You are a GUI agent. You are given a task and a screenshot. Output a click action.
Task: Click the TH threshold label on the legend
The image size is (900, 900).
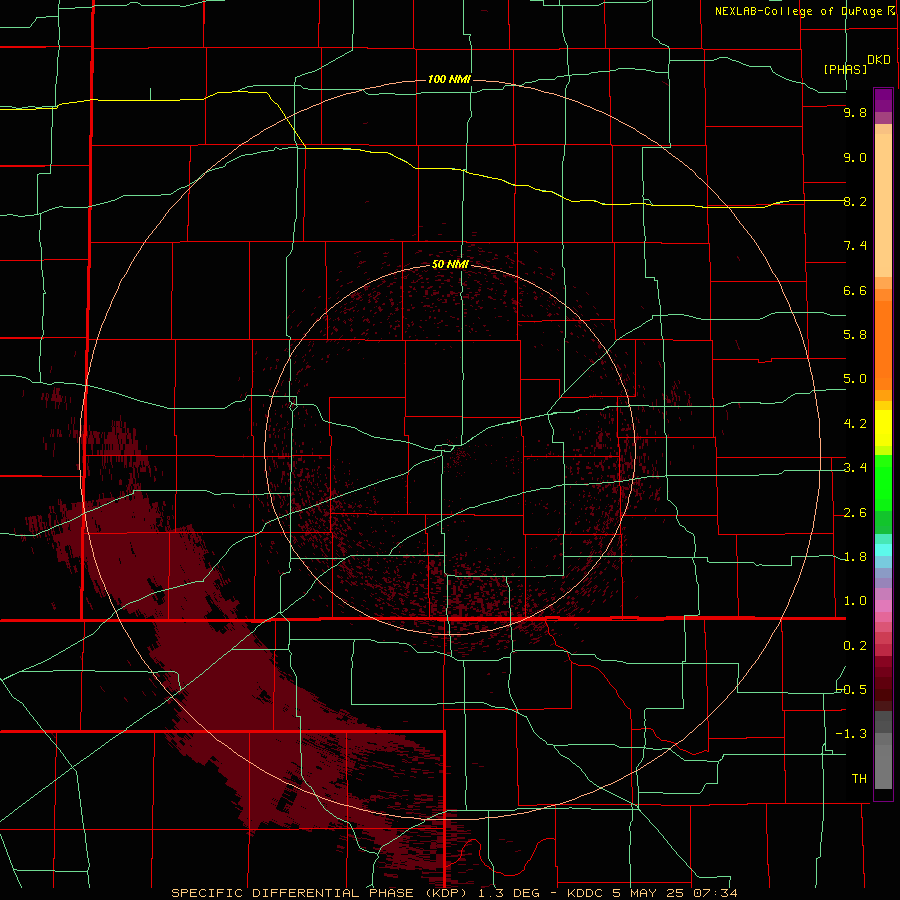[x=859, y=779]
